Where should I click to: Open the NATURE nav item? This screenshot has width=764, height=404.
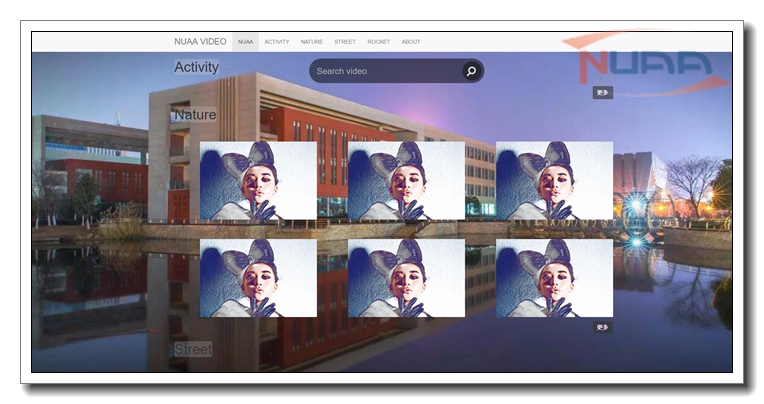click(312, 42)
